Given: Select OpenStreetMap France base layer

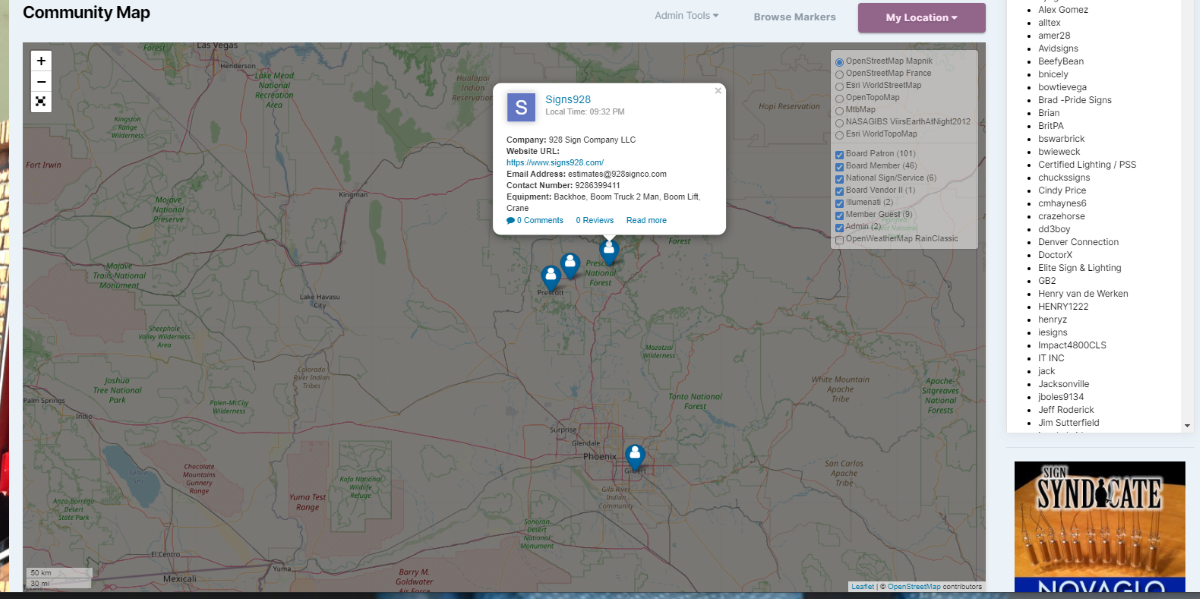Looking at the screenshot, I should point(840,74).
